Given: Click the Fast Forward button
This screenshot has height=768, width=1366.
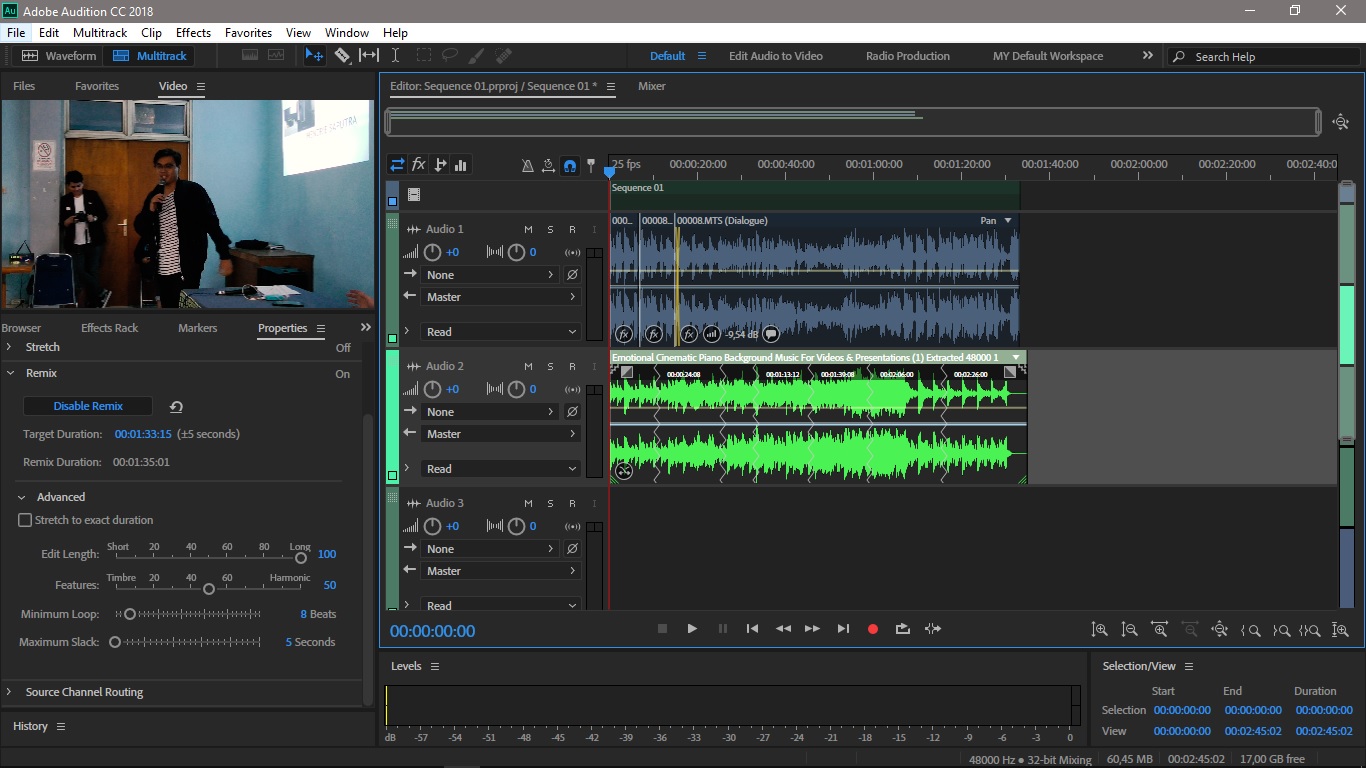Looking at the screenshot, I should (812, 629).
